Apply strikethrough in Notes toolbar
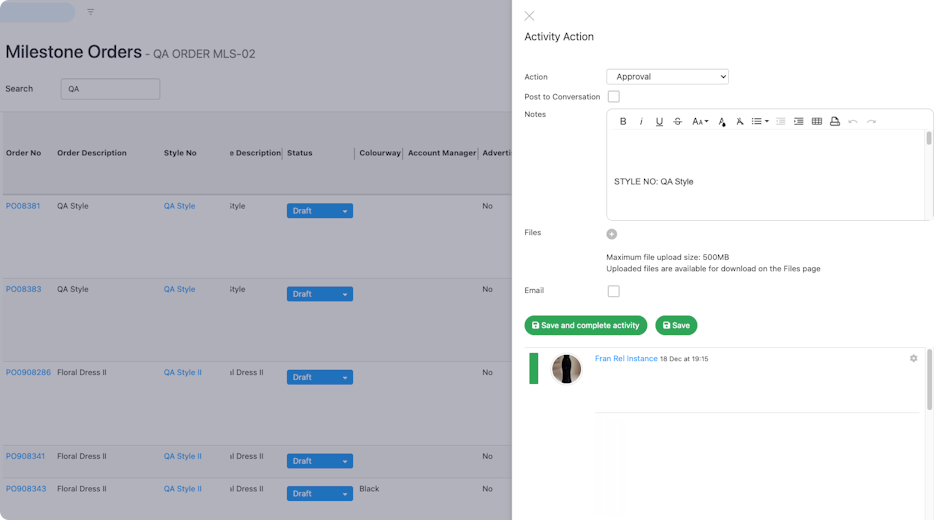Image resolution: width=943 pixels, height=520 pixels. (x=678, y=121)
